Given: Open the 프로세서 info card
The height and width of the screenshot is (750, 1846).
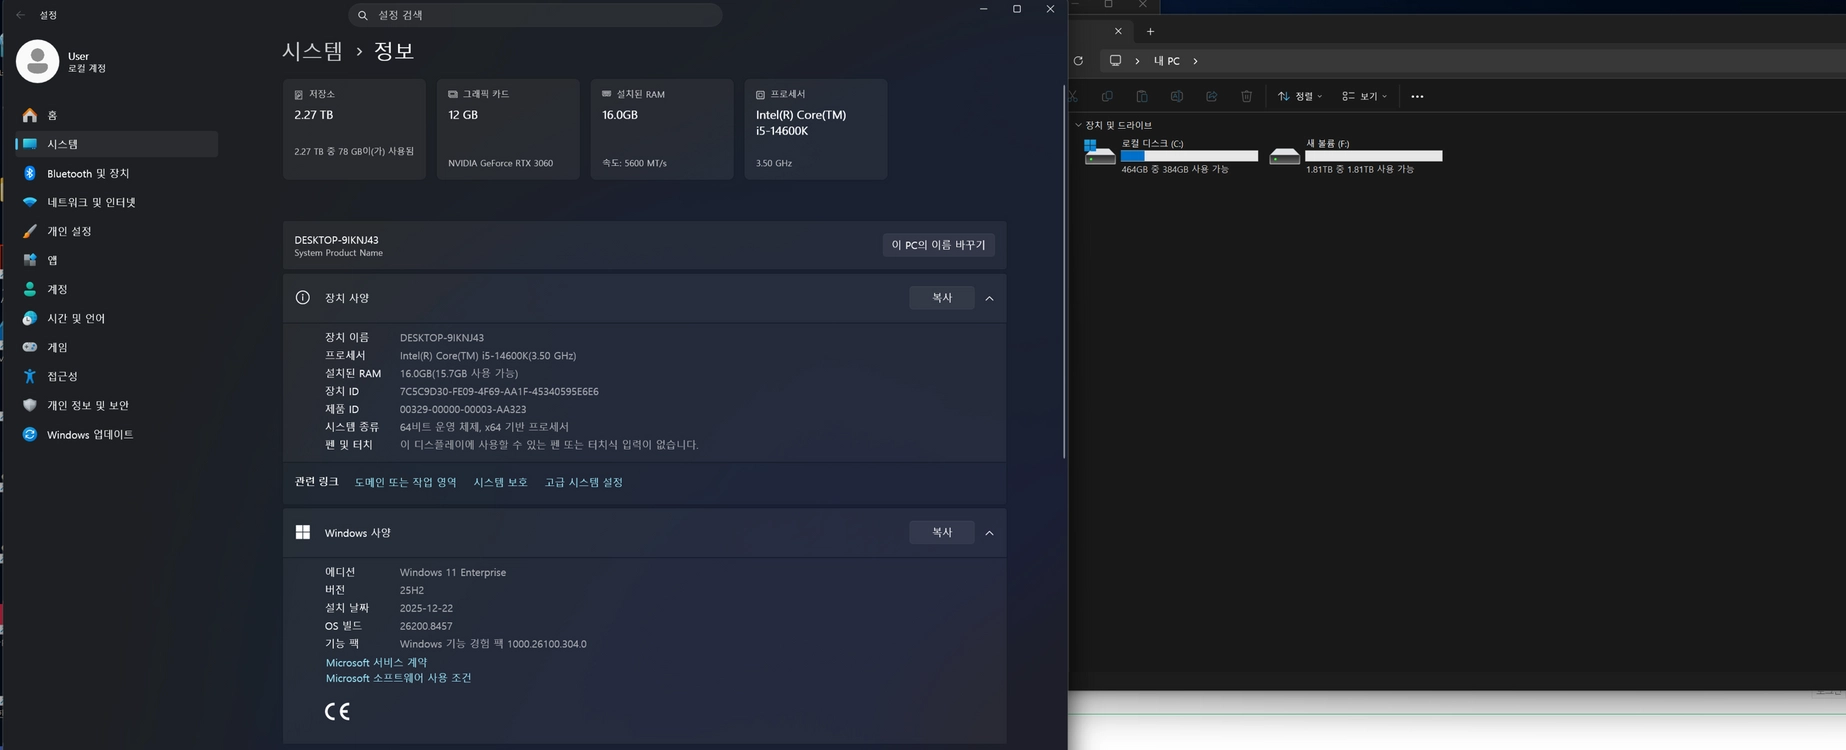Looking at the screenshot, I should click(x=816, y=129).
